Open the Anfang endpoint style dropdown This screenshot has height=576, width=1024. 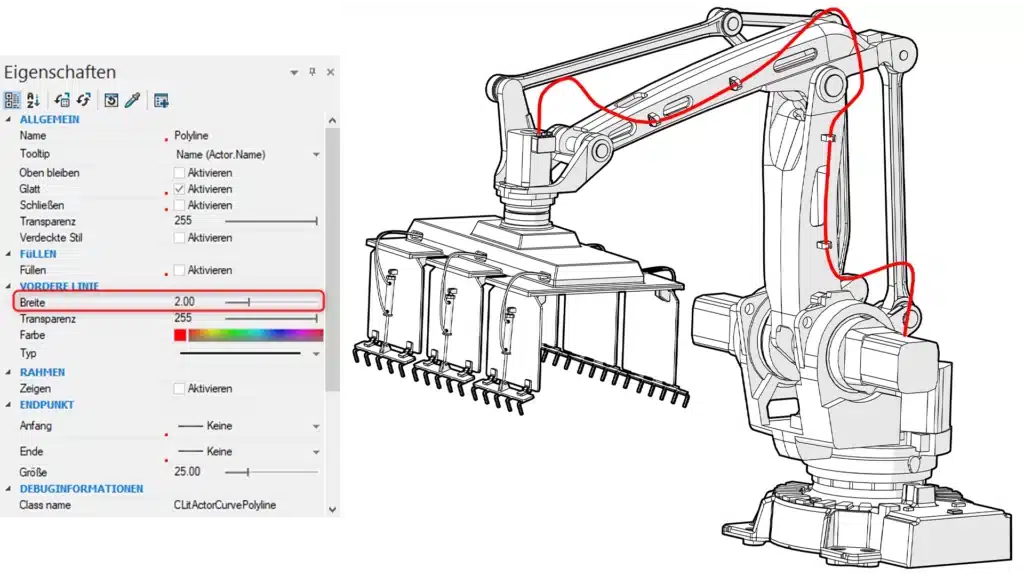click(316, 426)
